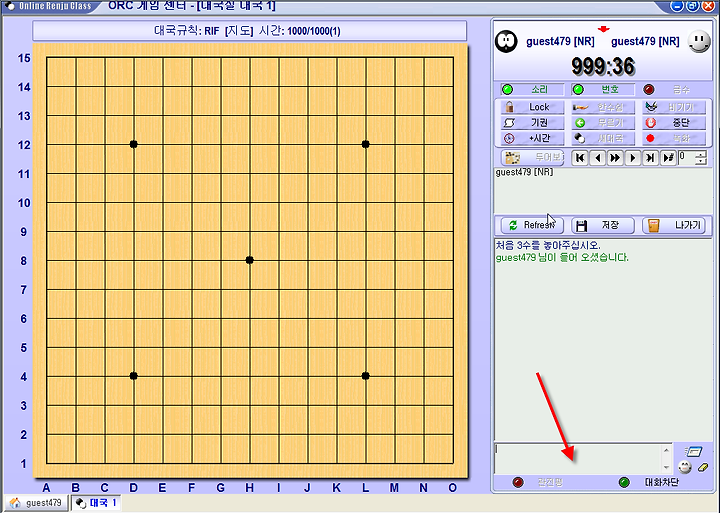Click the 녹화 record red dot button
720x513 pixels.
pos(674,138)
